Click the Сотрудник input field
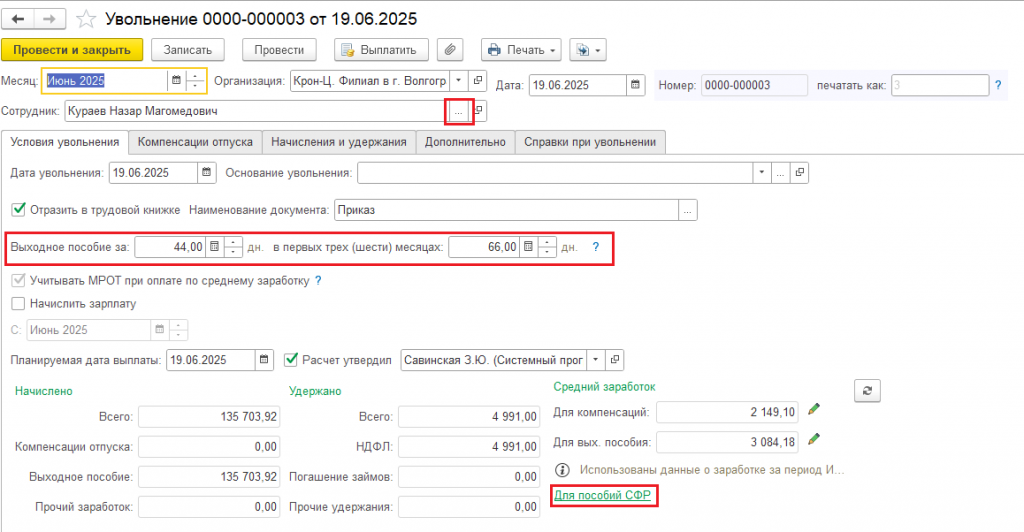This screenshot has height=532, width=1024. click(x=255, y=111)
